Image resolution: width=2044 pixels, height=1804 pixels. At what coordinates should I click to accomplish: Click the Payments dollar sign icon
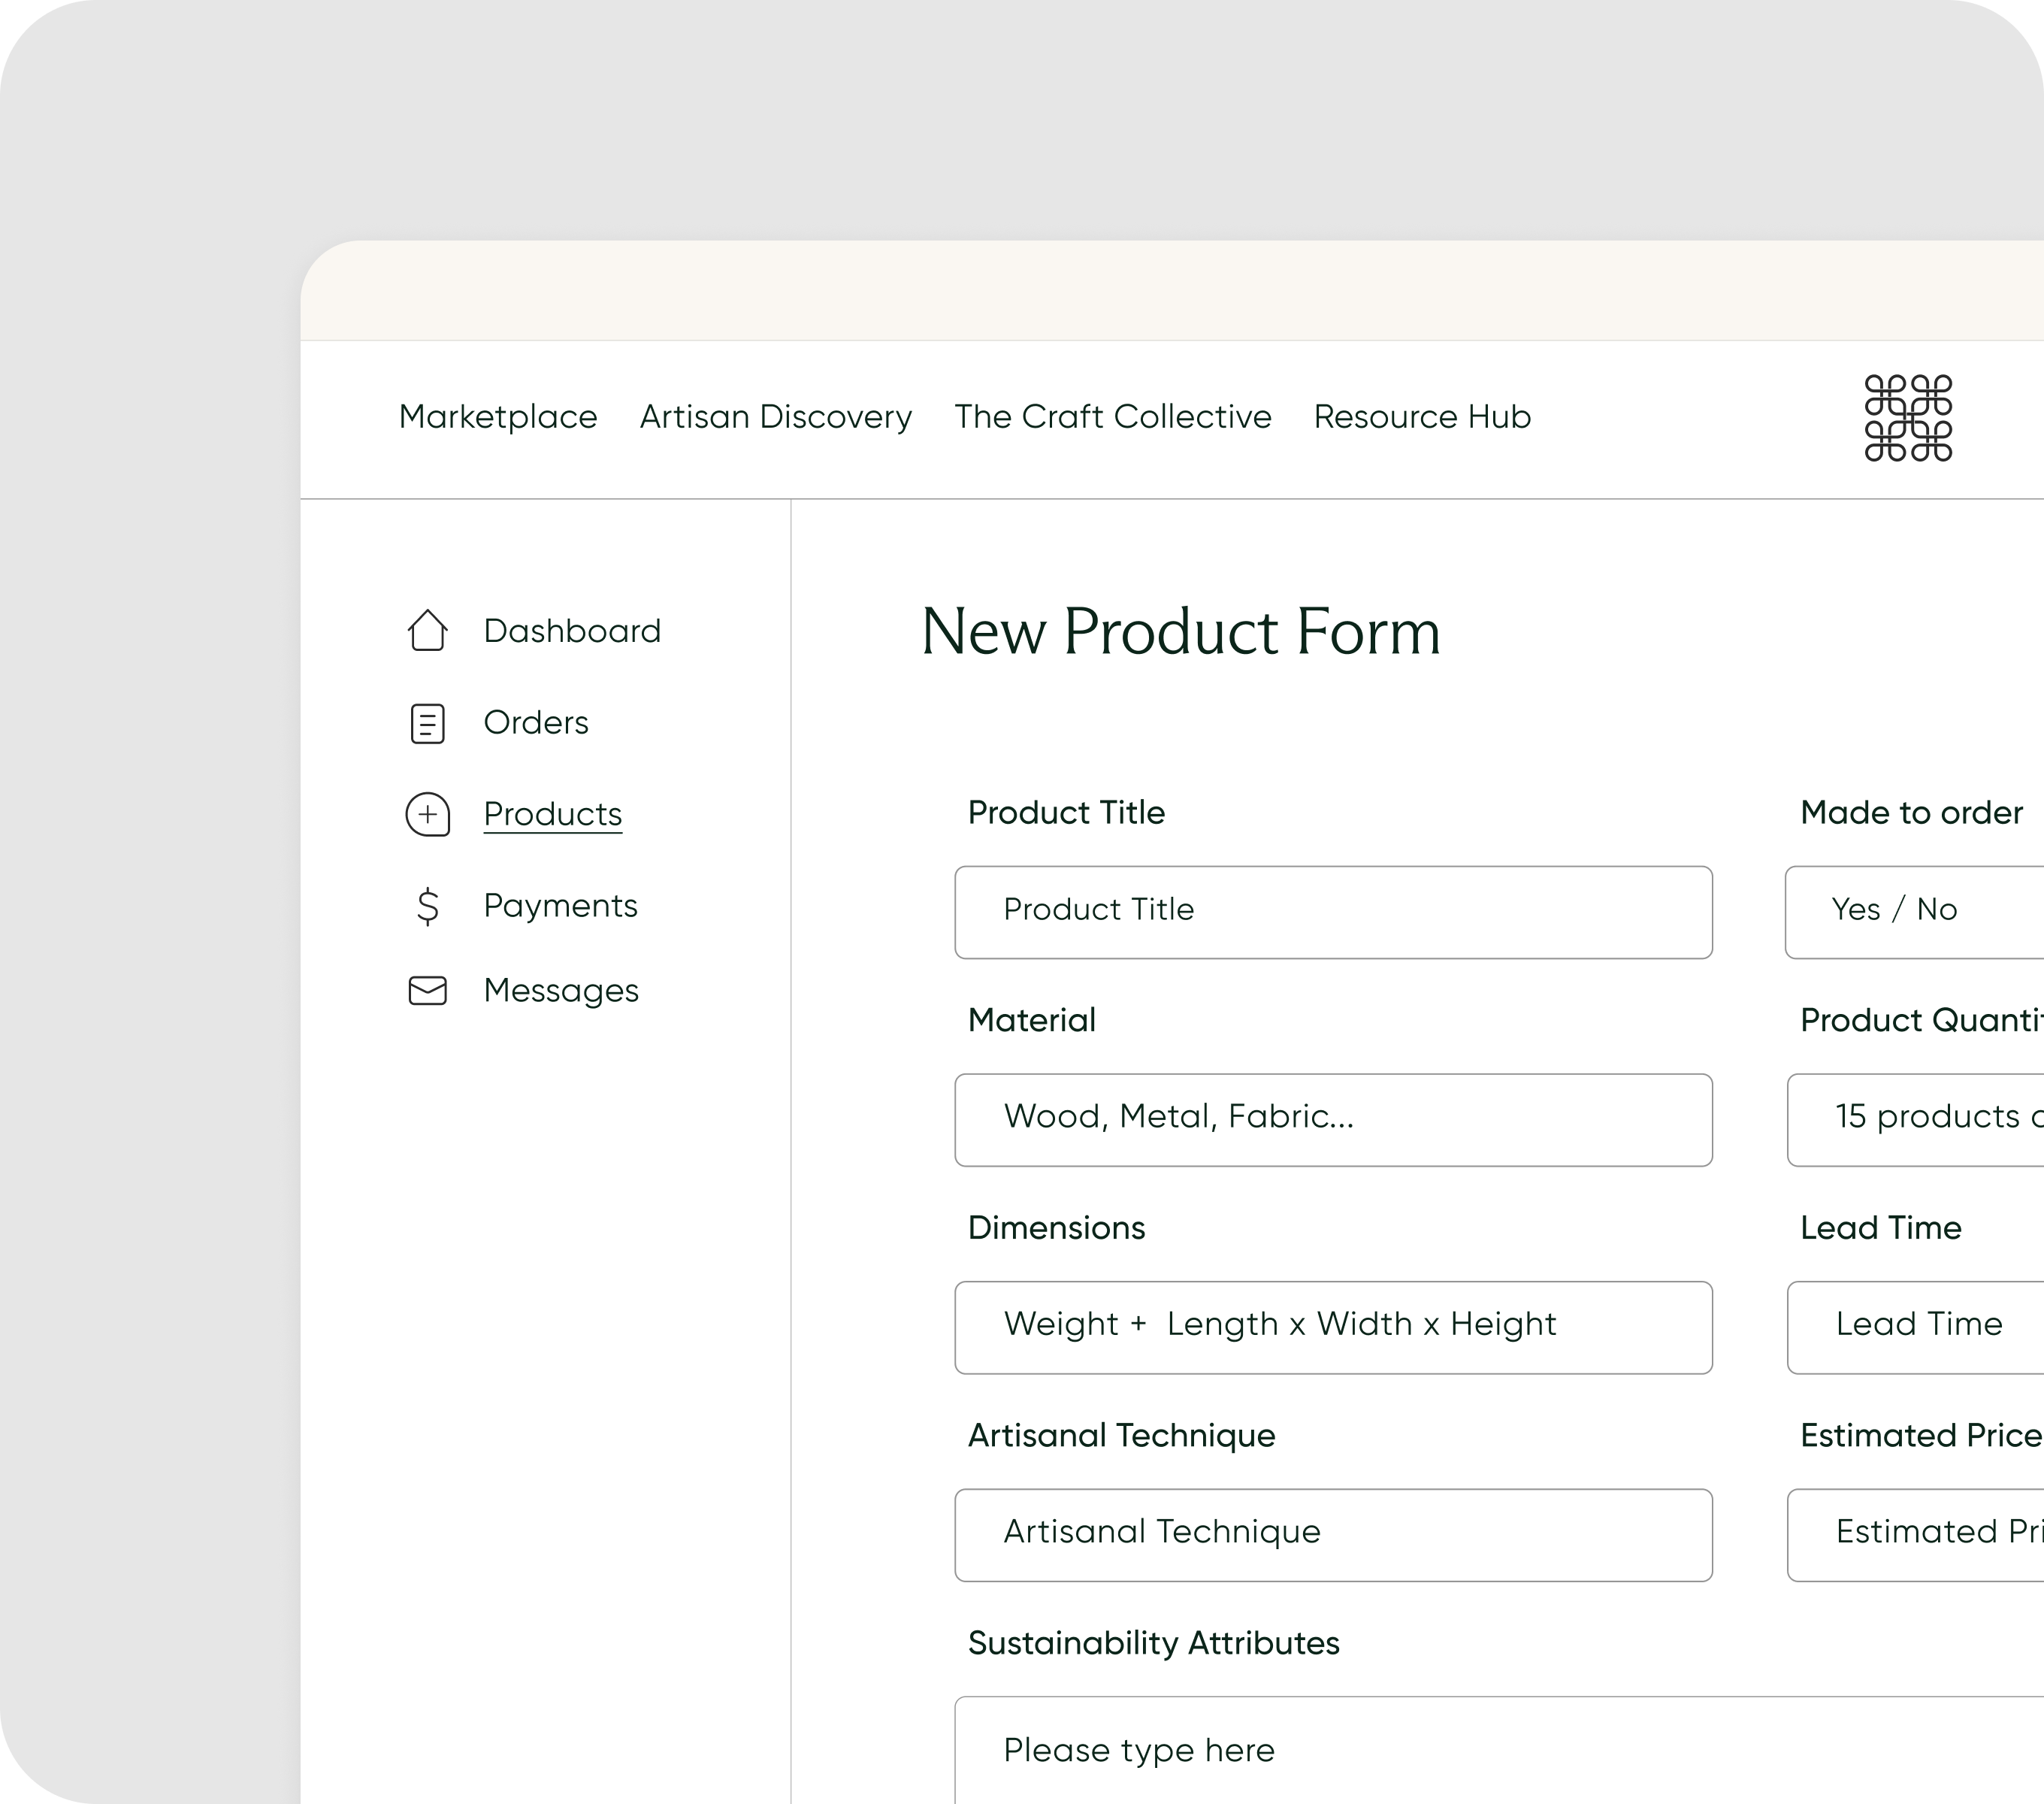427,906
